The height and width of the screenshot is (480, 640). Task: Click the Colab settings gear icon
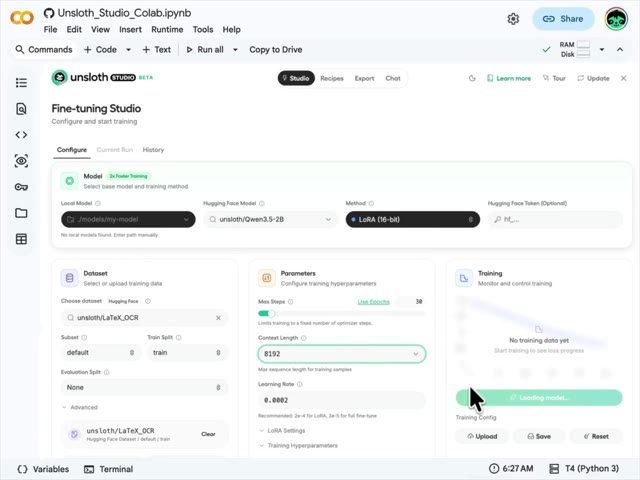(x=513, y=18)
